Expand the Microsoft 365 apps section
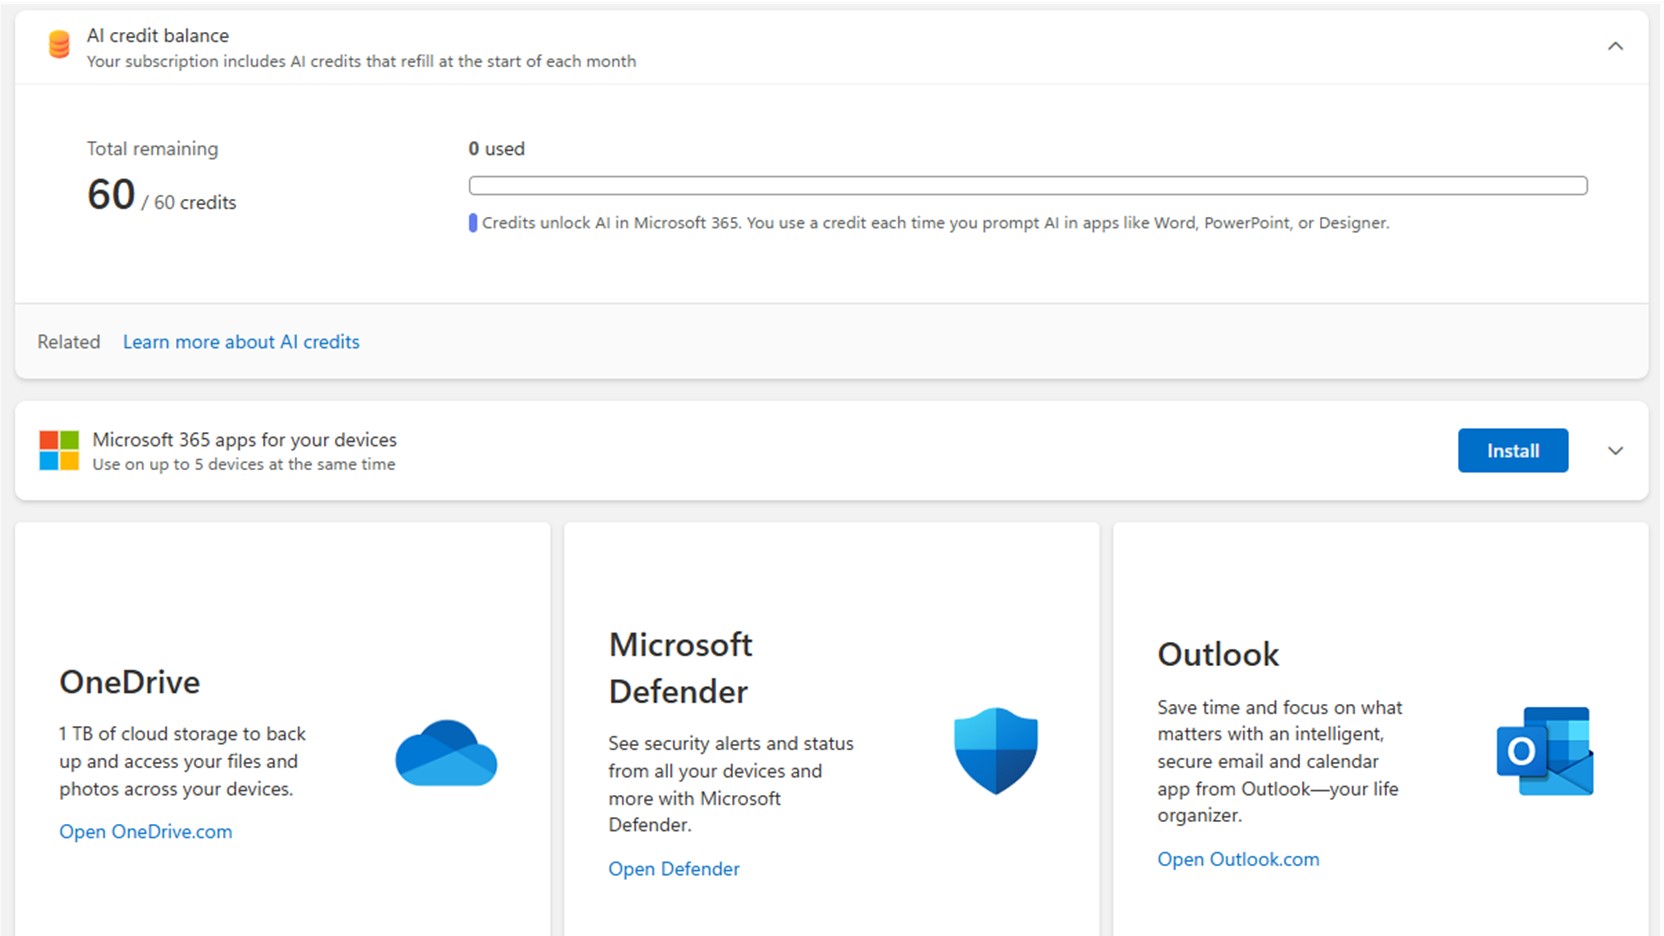Screen dimensions: 1664x936 coord(1615,451)
